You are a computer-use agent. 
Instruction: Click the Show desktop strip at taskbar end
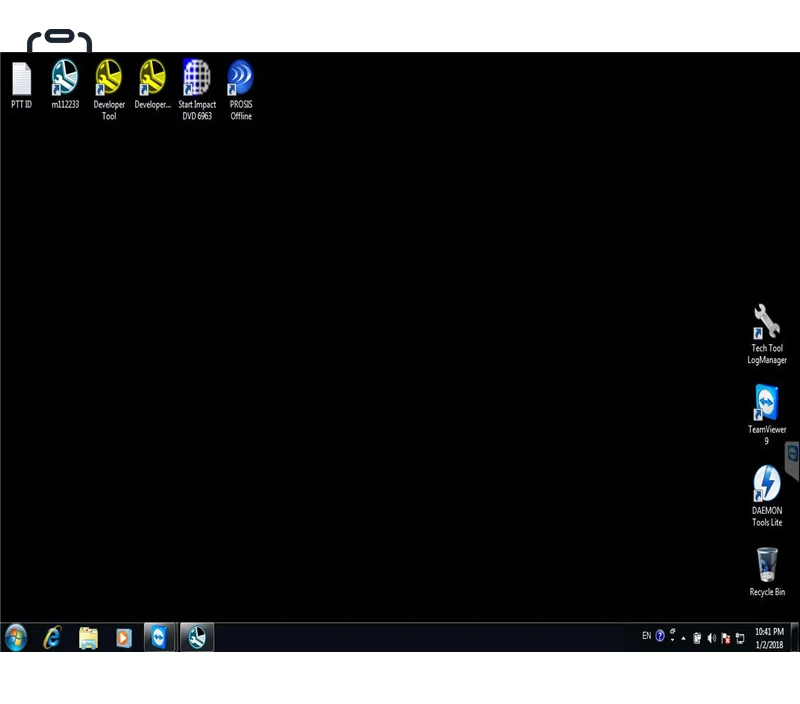(795, 637)
